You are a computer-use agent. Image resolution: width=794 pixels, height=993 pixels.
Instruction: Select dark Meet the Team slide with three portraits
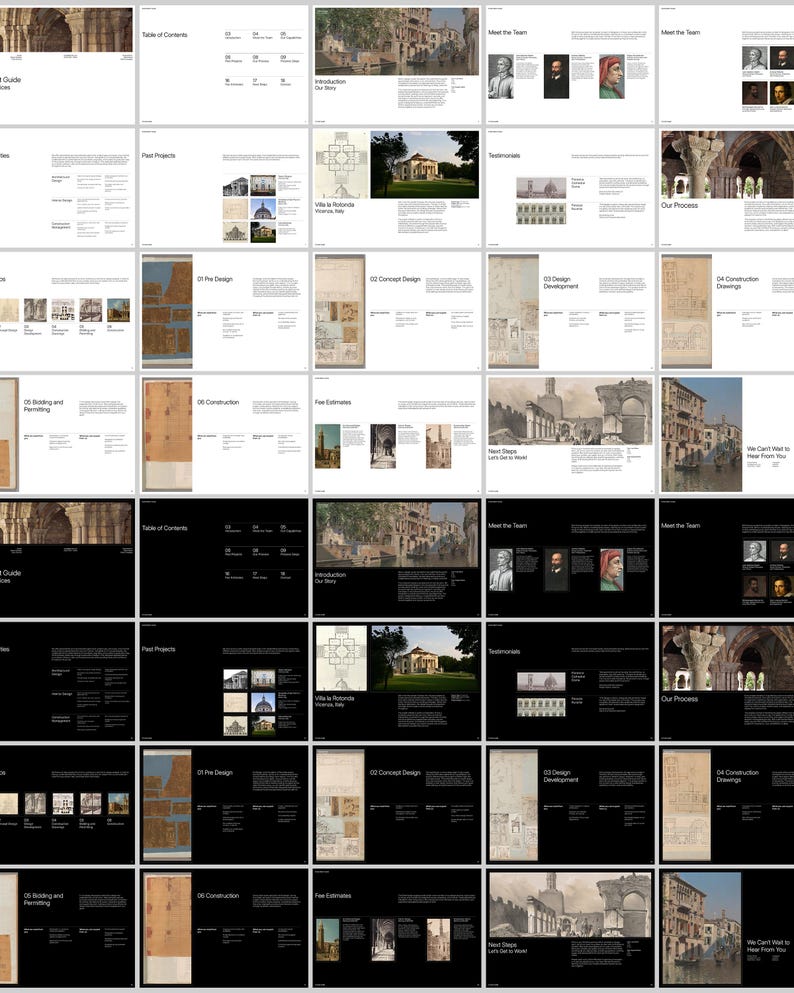[570, 558]
